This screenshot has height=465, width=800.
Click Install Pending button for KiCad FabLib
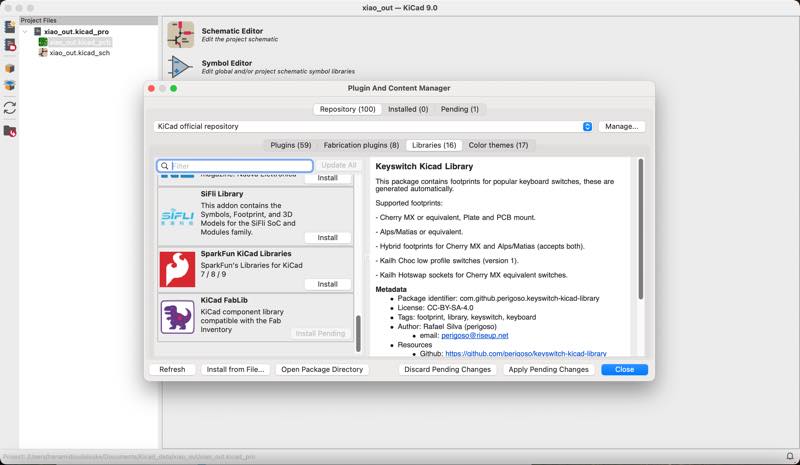pyautogui.click(x=320, y=333)
